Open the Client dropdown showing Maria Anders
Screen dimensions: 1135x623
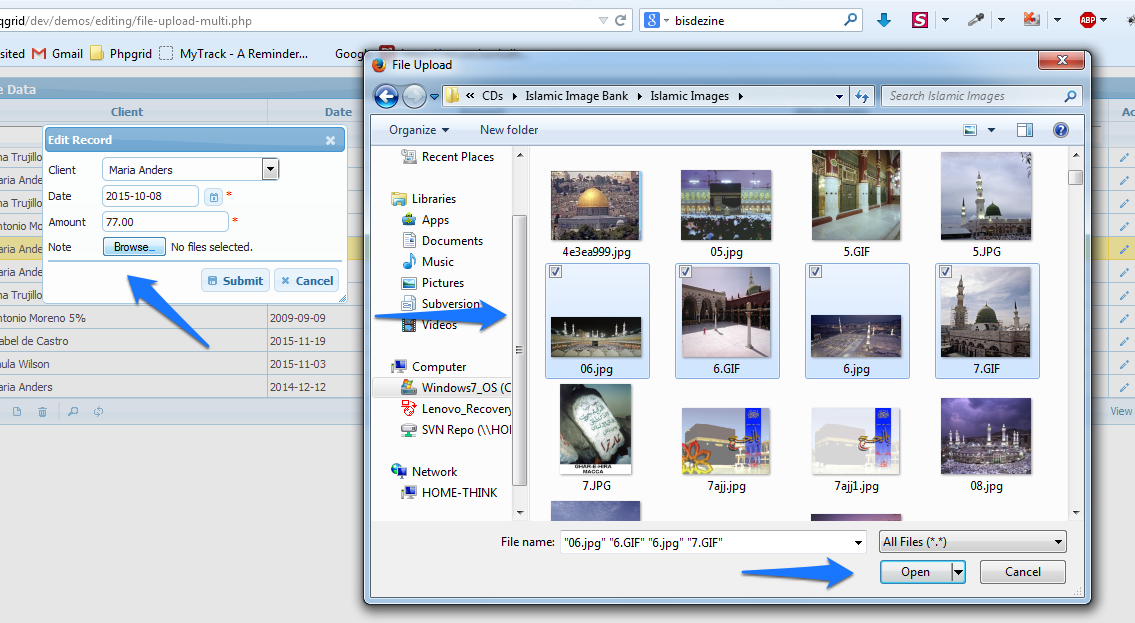pos(270,170)
